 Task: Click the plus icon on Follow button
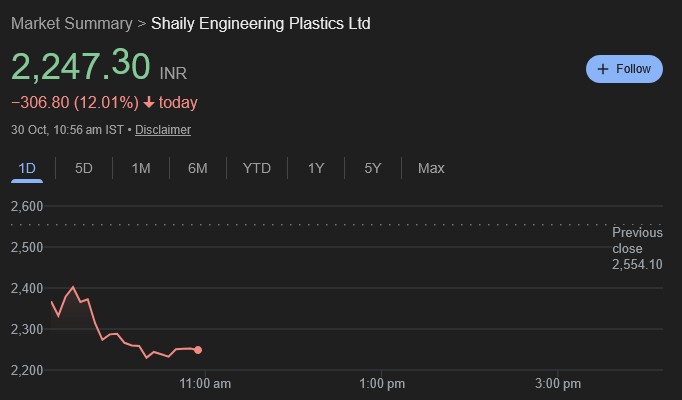[x=602, y=69]
